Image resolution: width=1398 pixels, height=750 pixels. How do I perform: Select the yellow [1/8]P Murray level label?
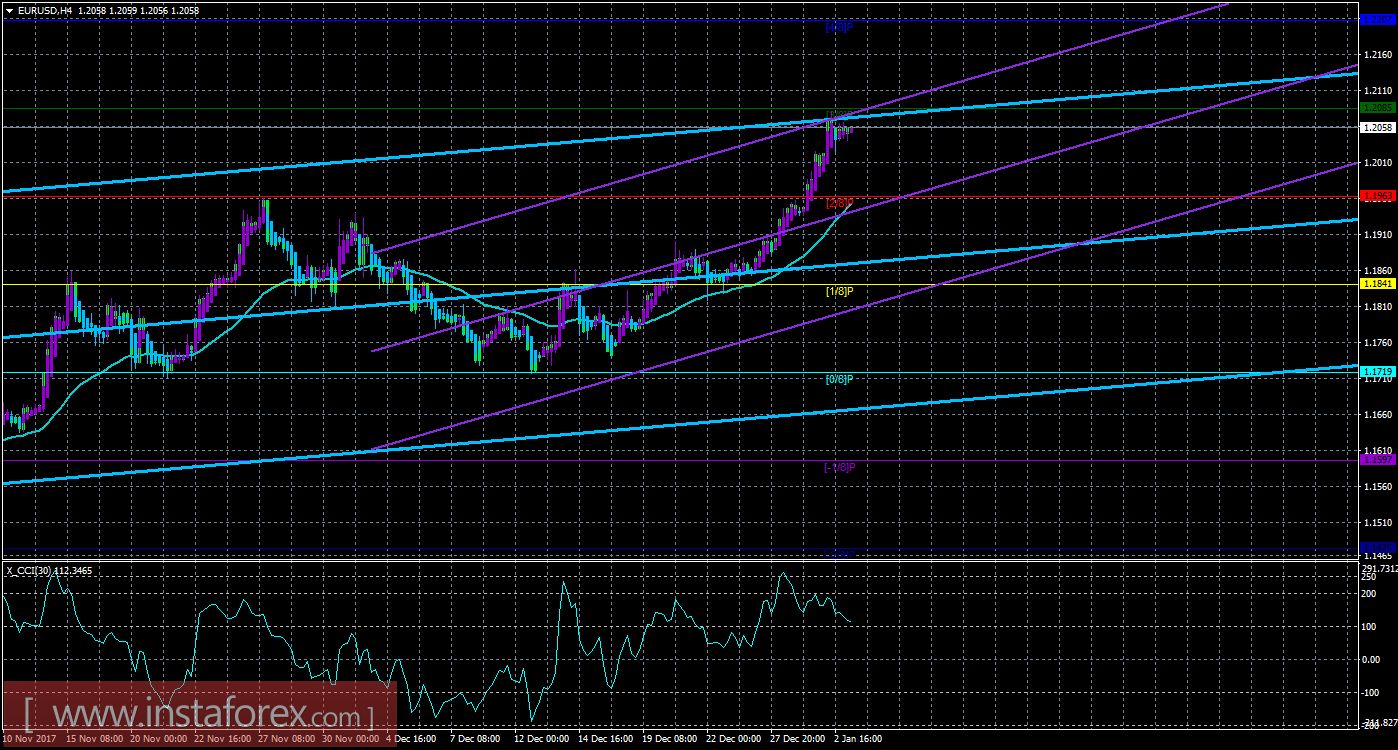click(838, 292)
